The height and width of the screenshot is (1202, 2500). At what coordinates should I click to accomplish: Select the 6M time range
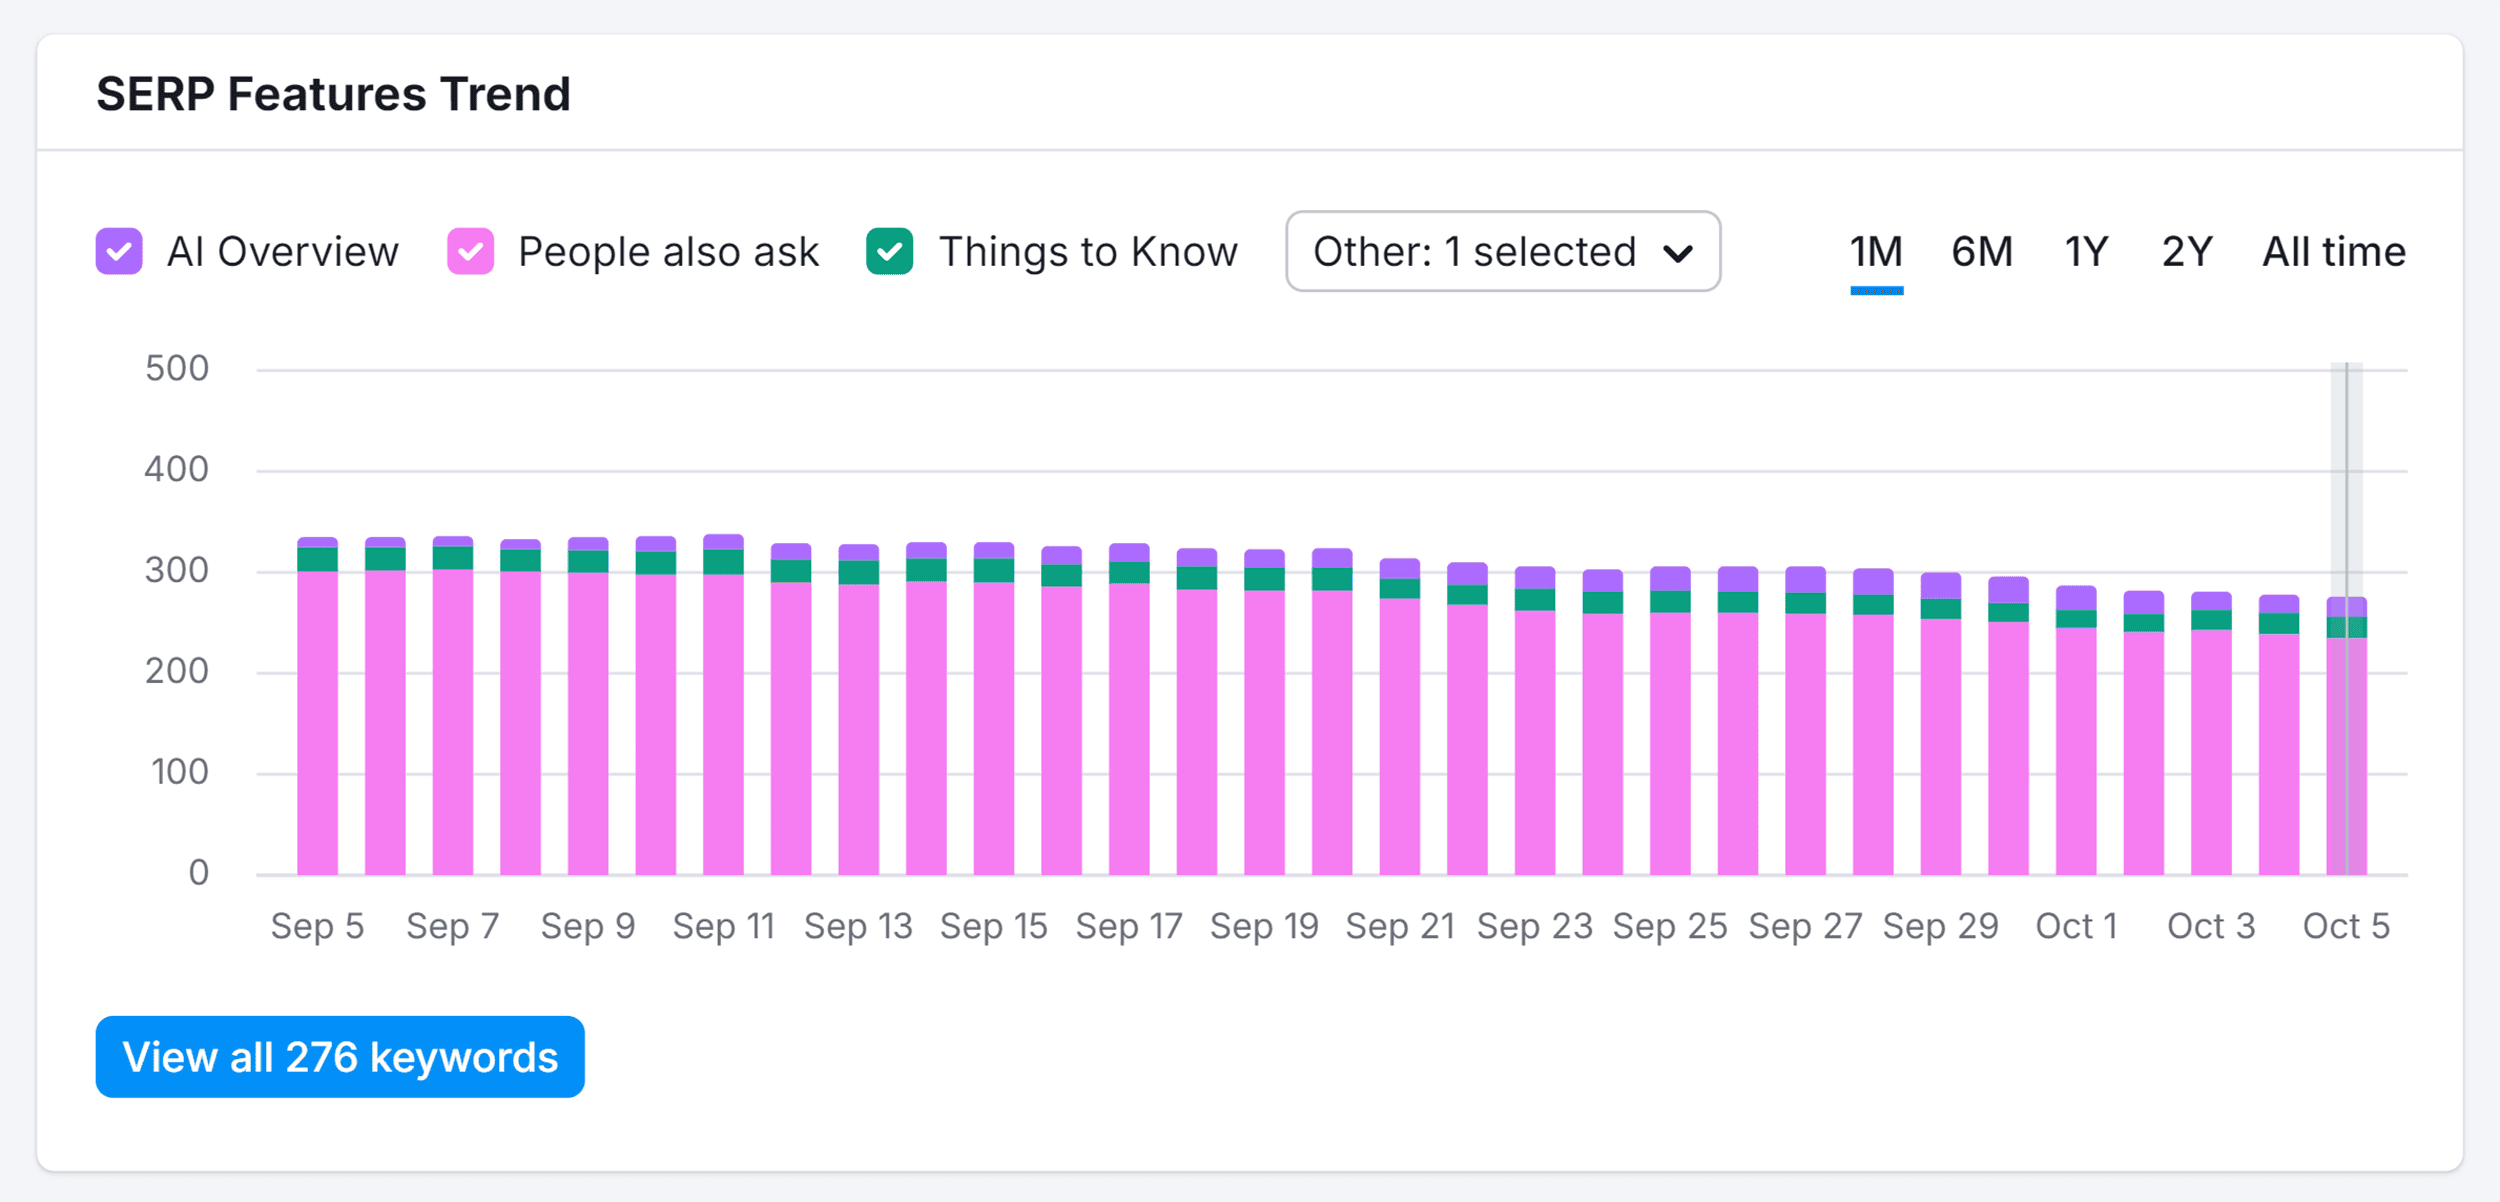tap(1979, 252)
